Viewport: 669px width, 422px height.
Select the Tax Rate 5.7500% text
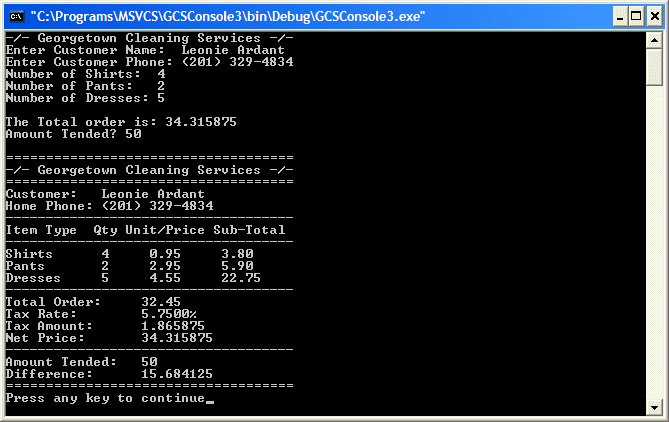pos(169,314)
